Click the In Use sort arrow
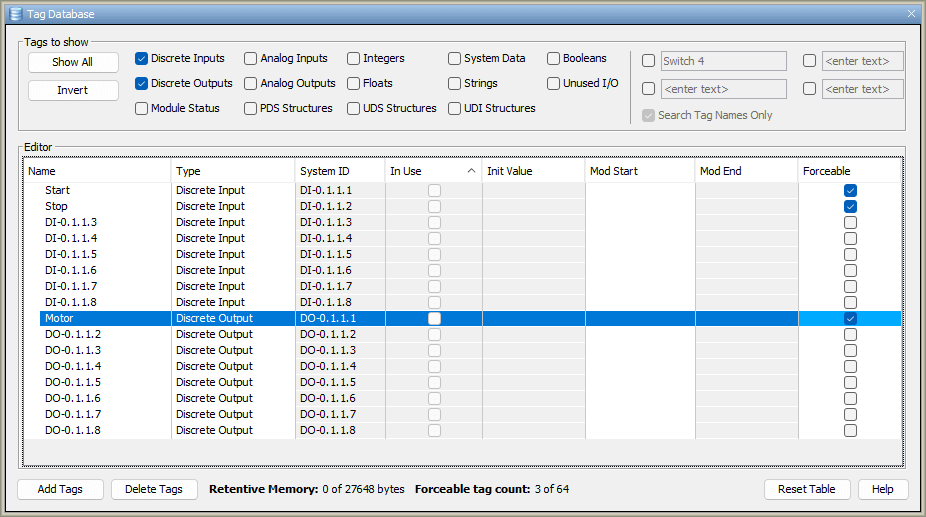This screenshot has width=926, height=517. click(x=471, y=171)
